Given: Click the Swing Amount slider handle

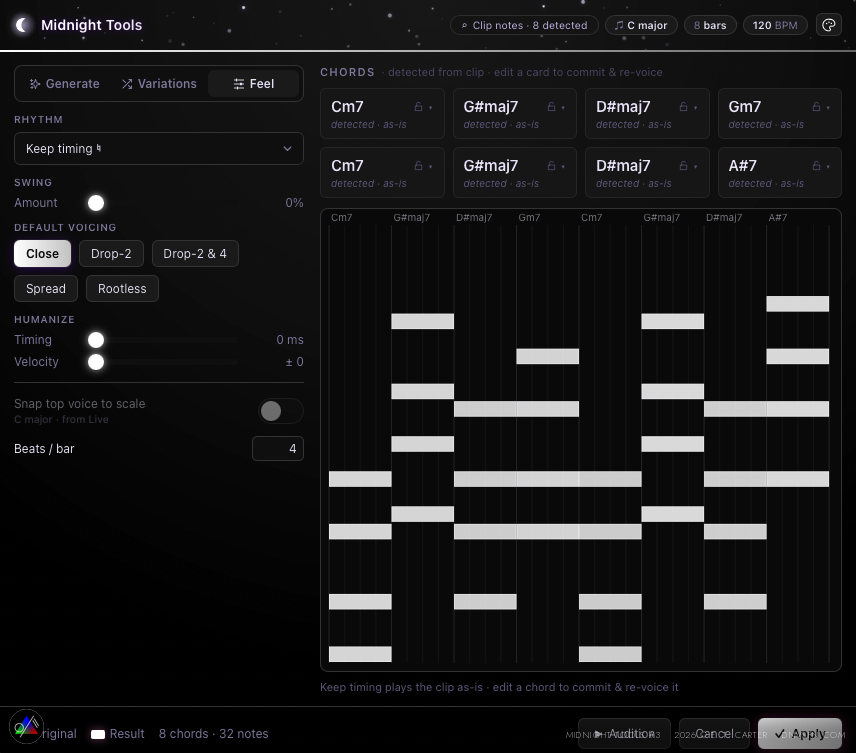Looking at the screenshot, I should click(x=96, y=203).
